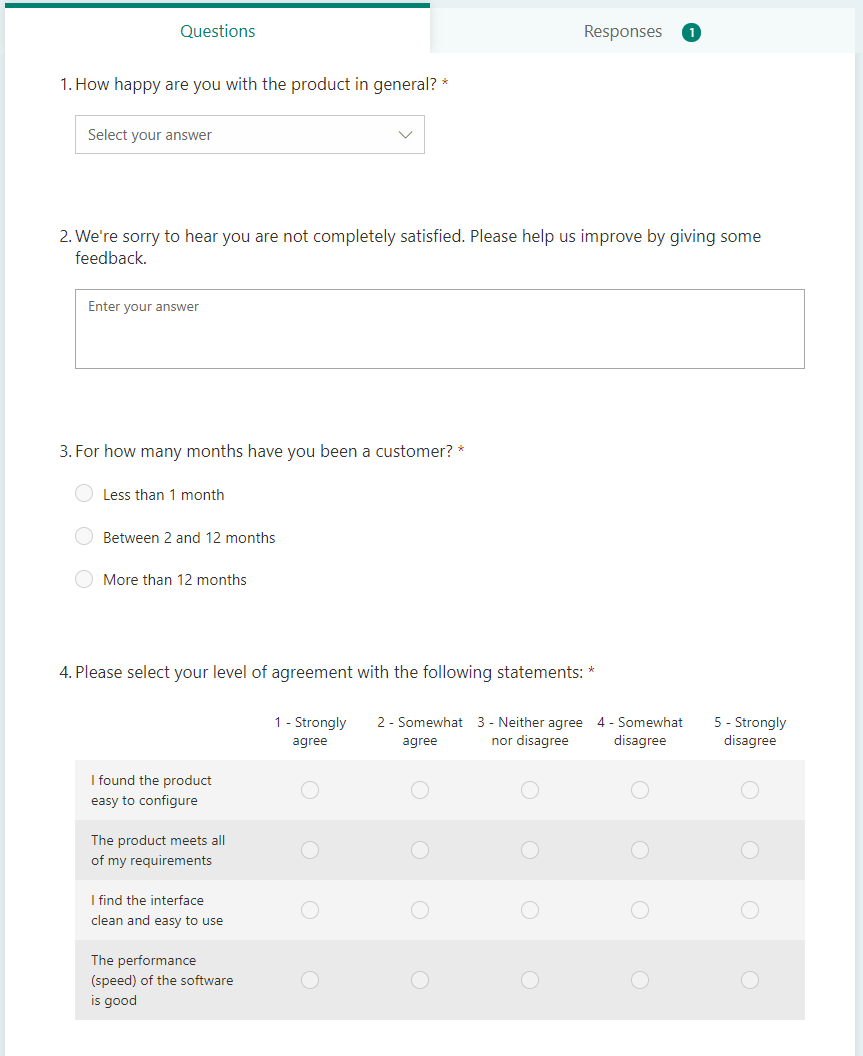Choose 'Between 2 and 12 months'

pyautogui.click(x=84, y=537)
